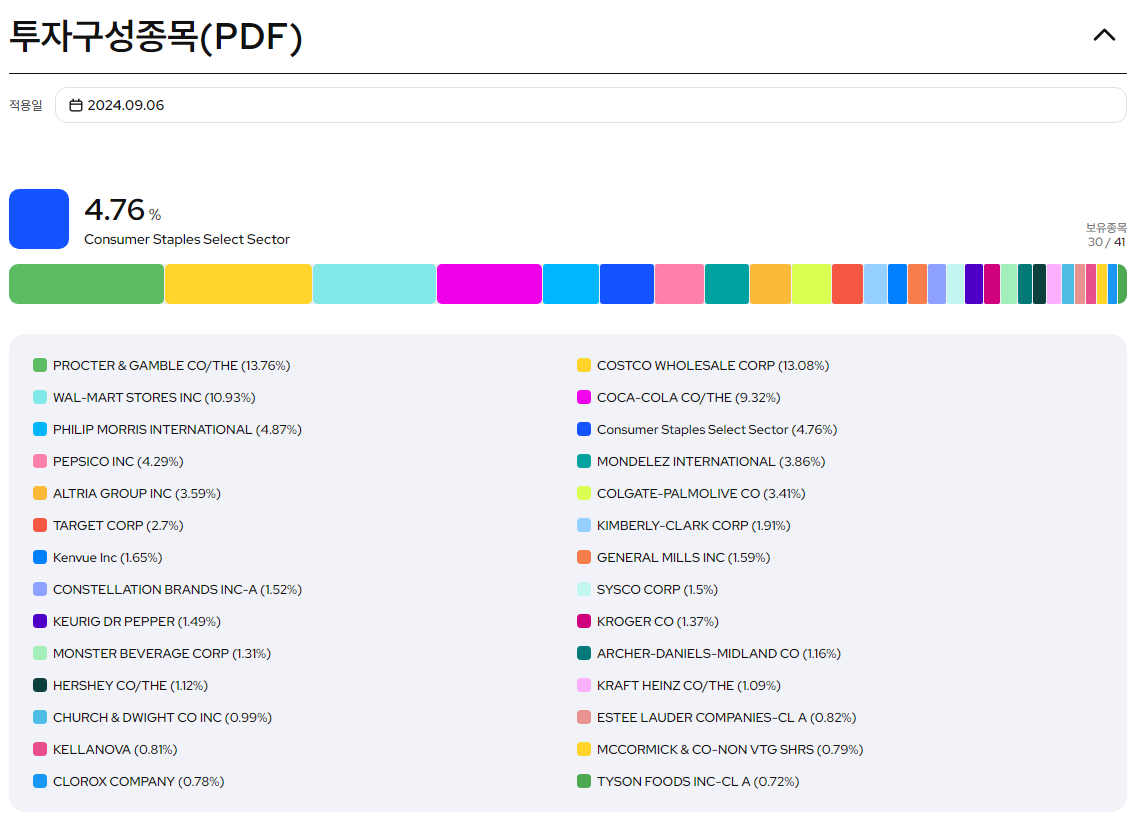Click the calendar icon in date field
Image resolution: width=1145 pixels, height=819 pixels.
(75, 105)
